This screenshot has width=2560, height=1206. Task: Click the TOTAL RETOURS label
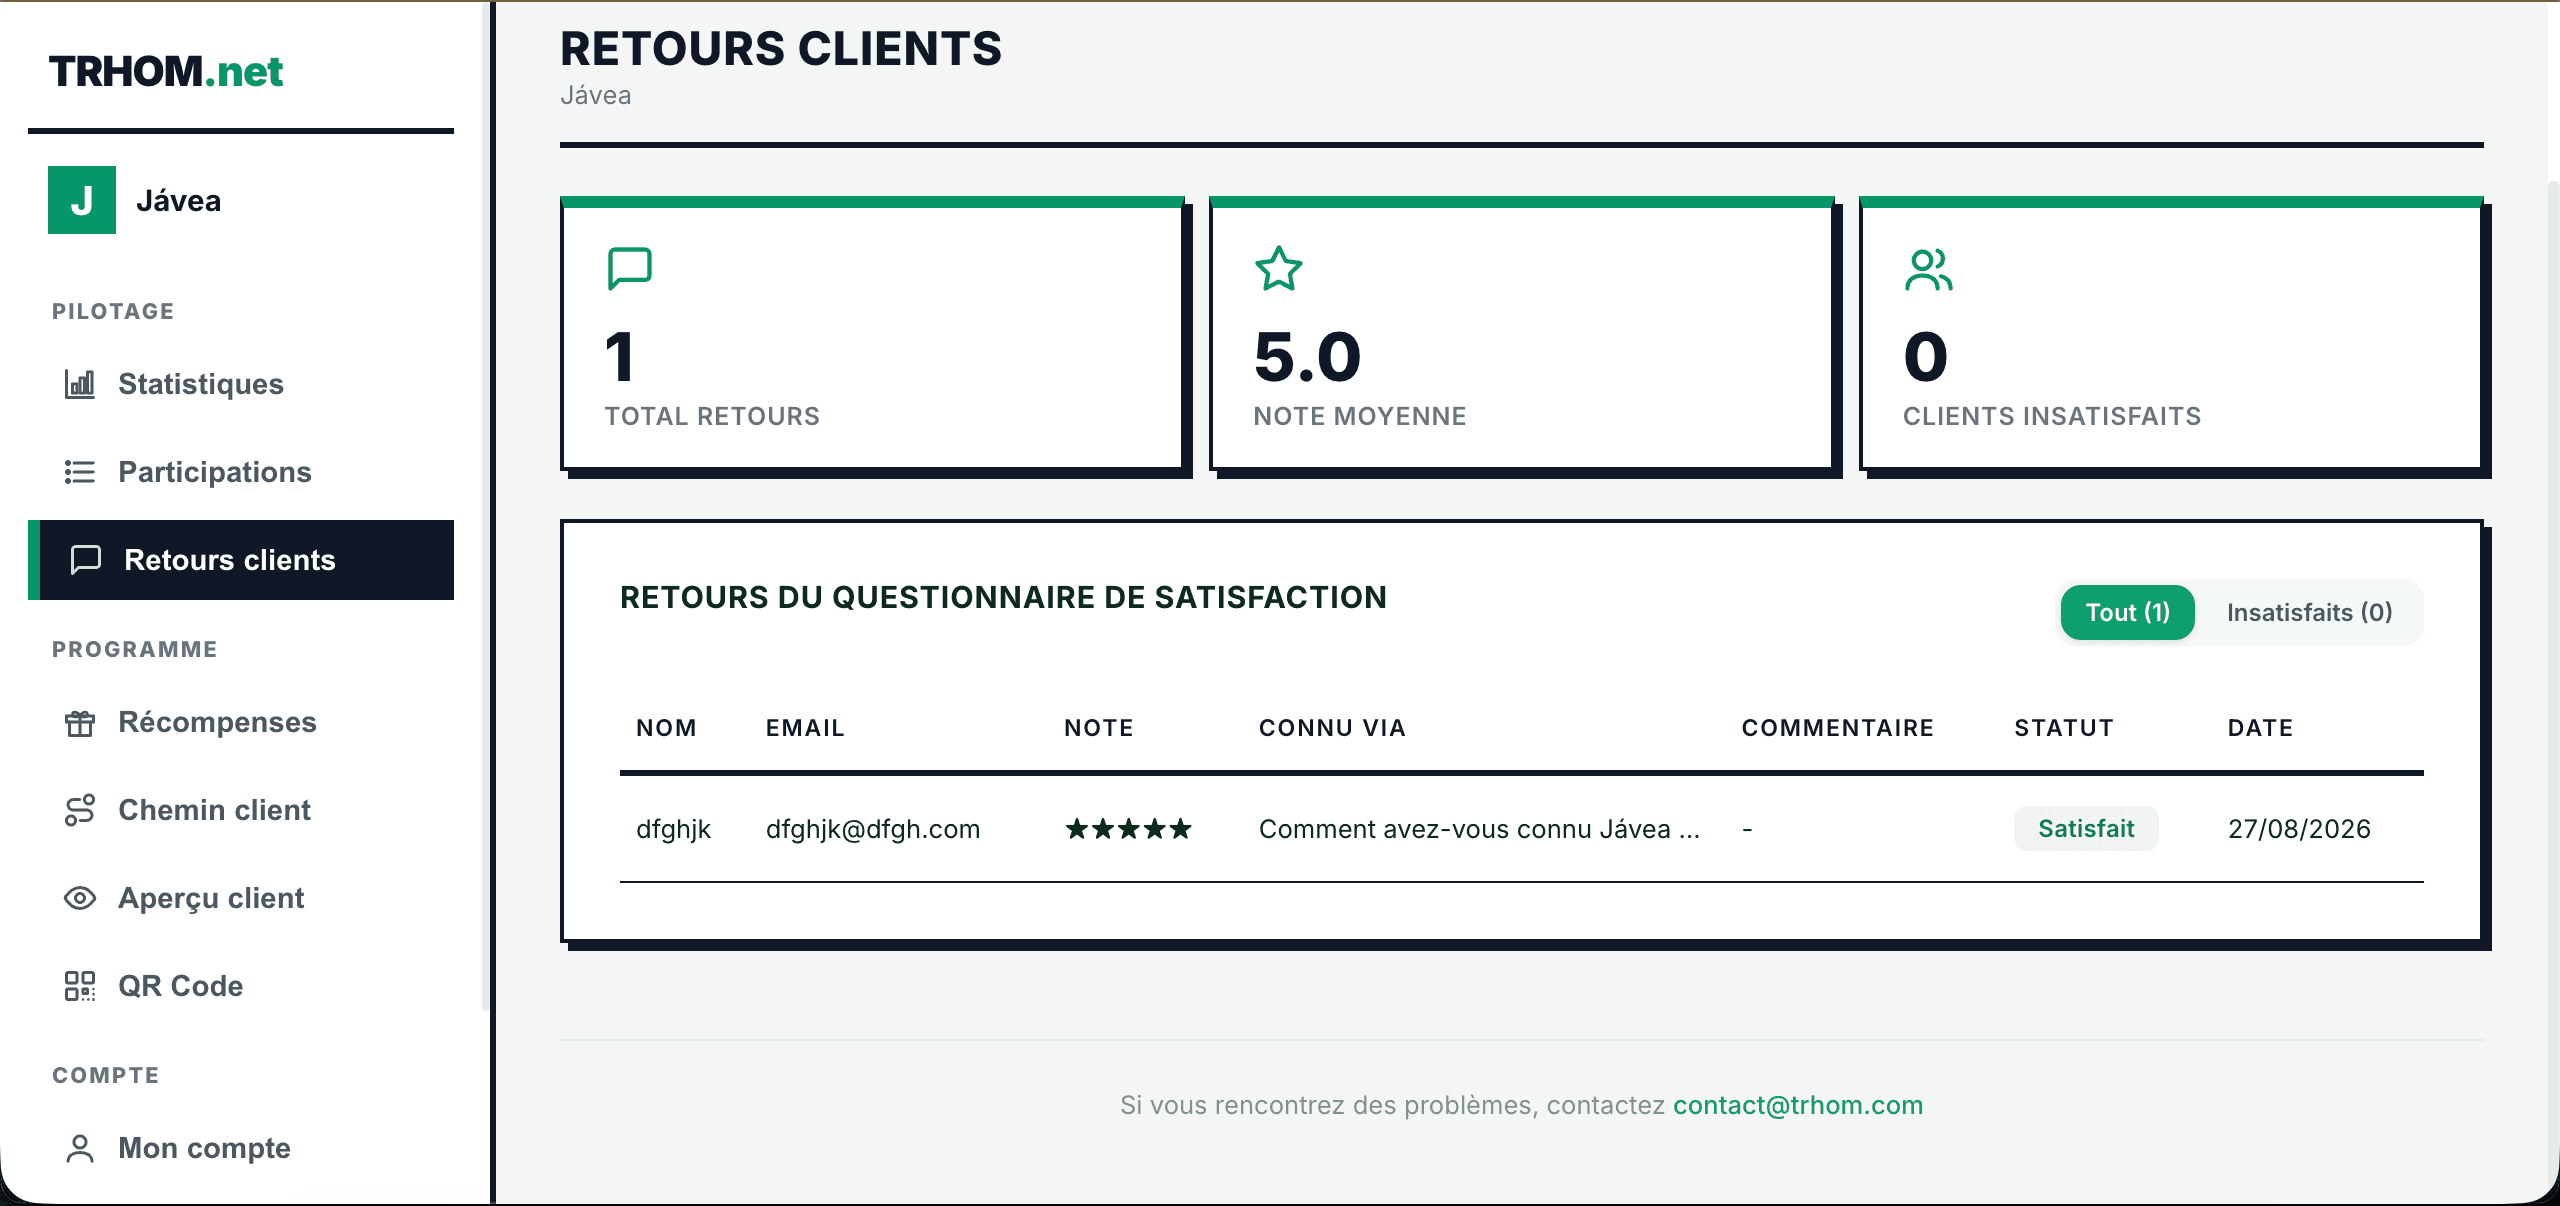pos(712,416)
